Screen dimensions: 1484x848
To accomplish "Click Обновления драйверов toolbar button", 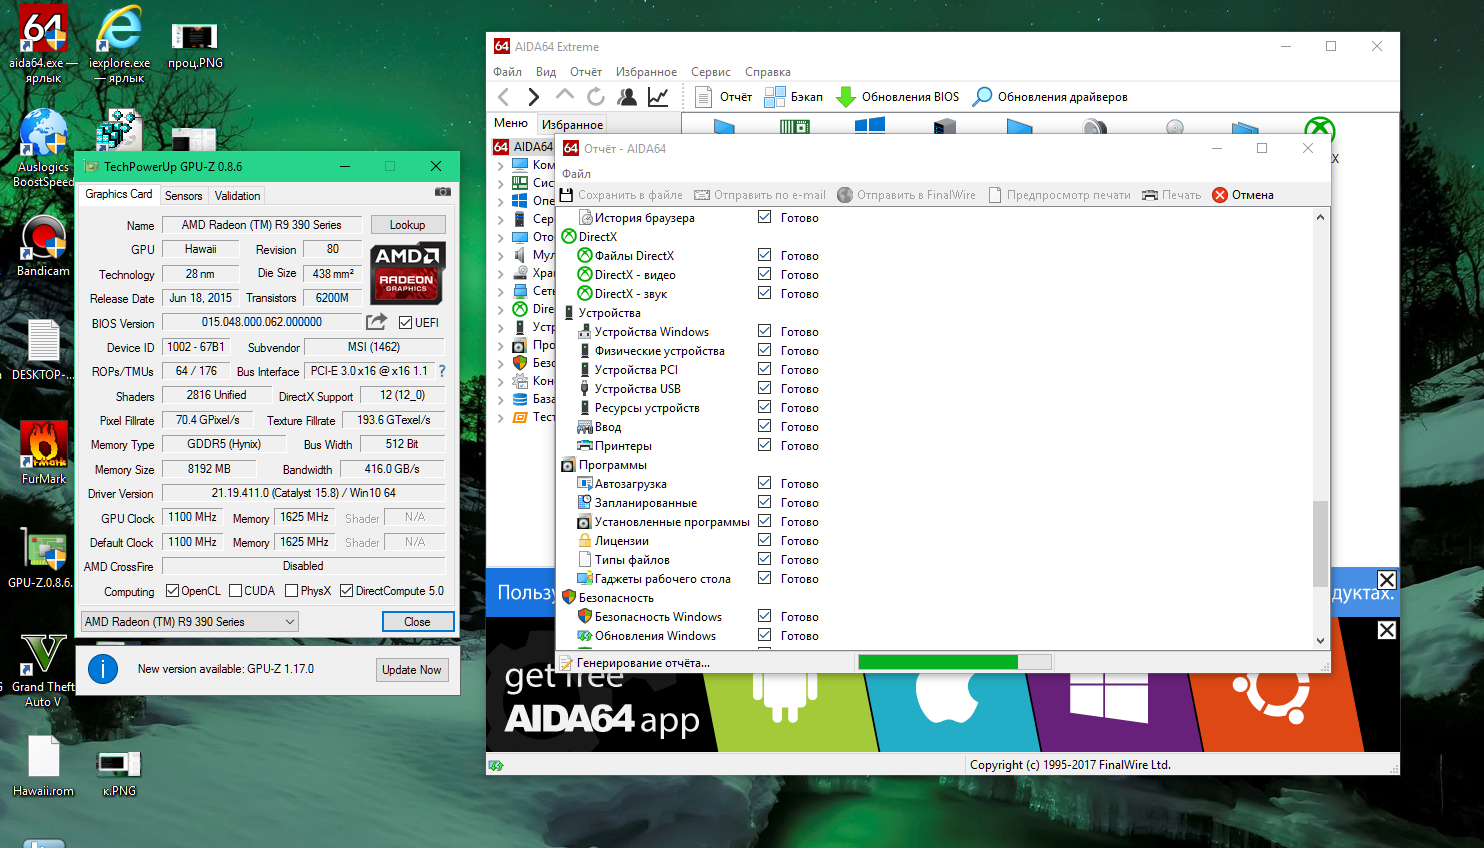I will [1050, 97].
